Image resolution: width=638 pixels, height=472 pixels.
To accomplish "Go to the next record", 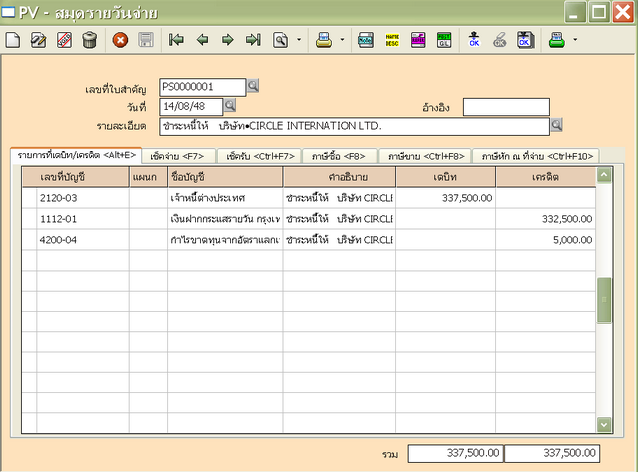I will tap(227, 41).
